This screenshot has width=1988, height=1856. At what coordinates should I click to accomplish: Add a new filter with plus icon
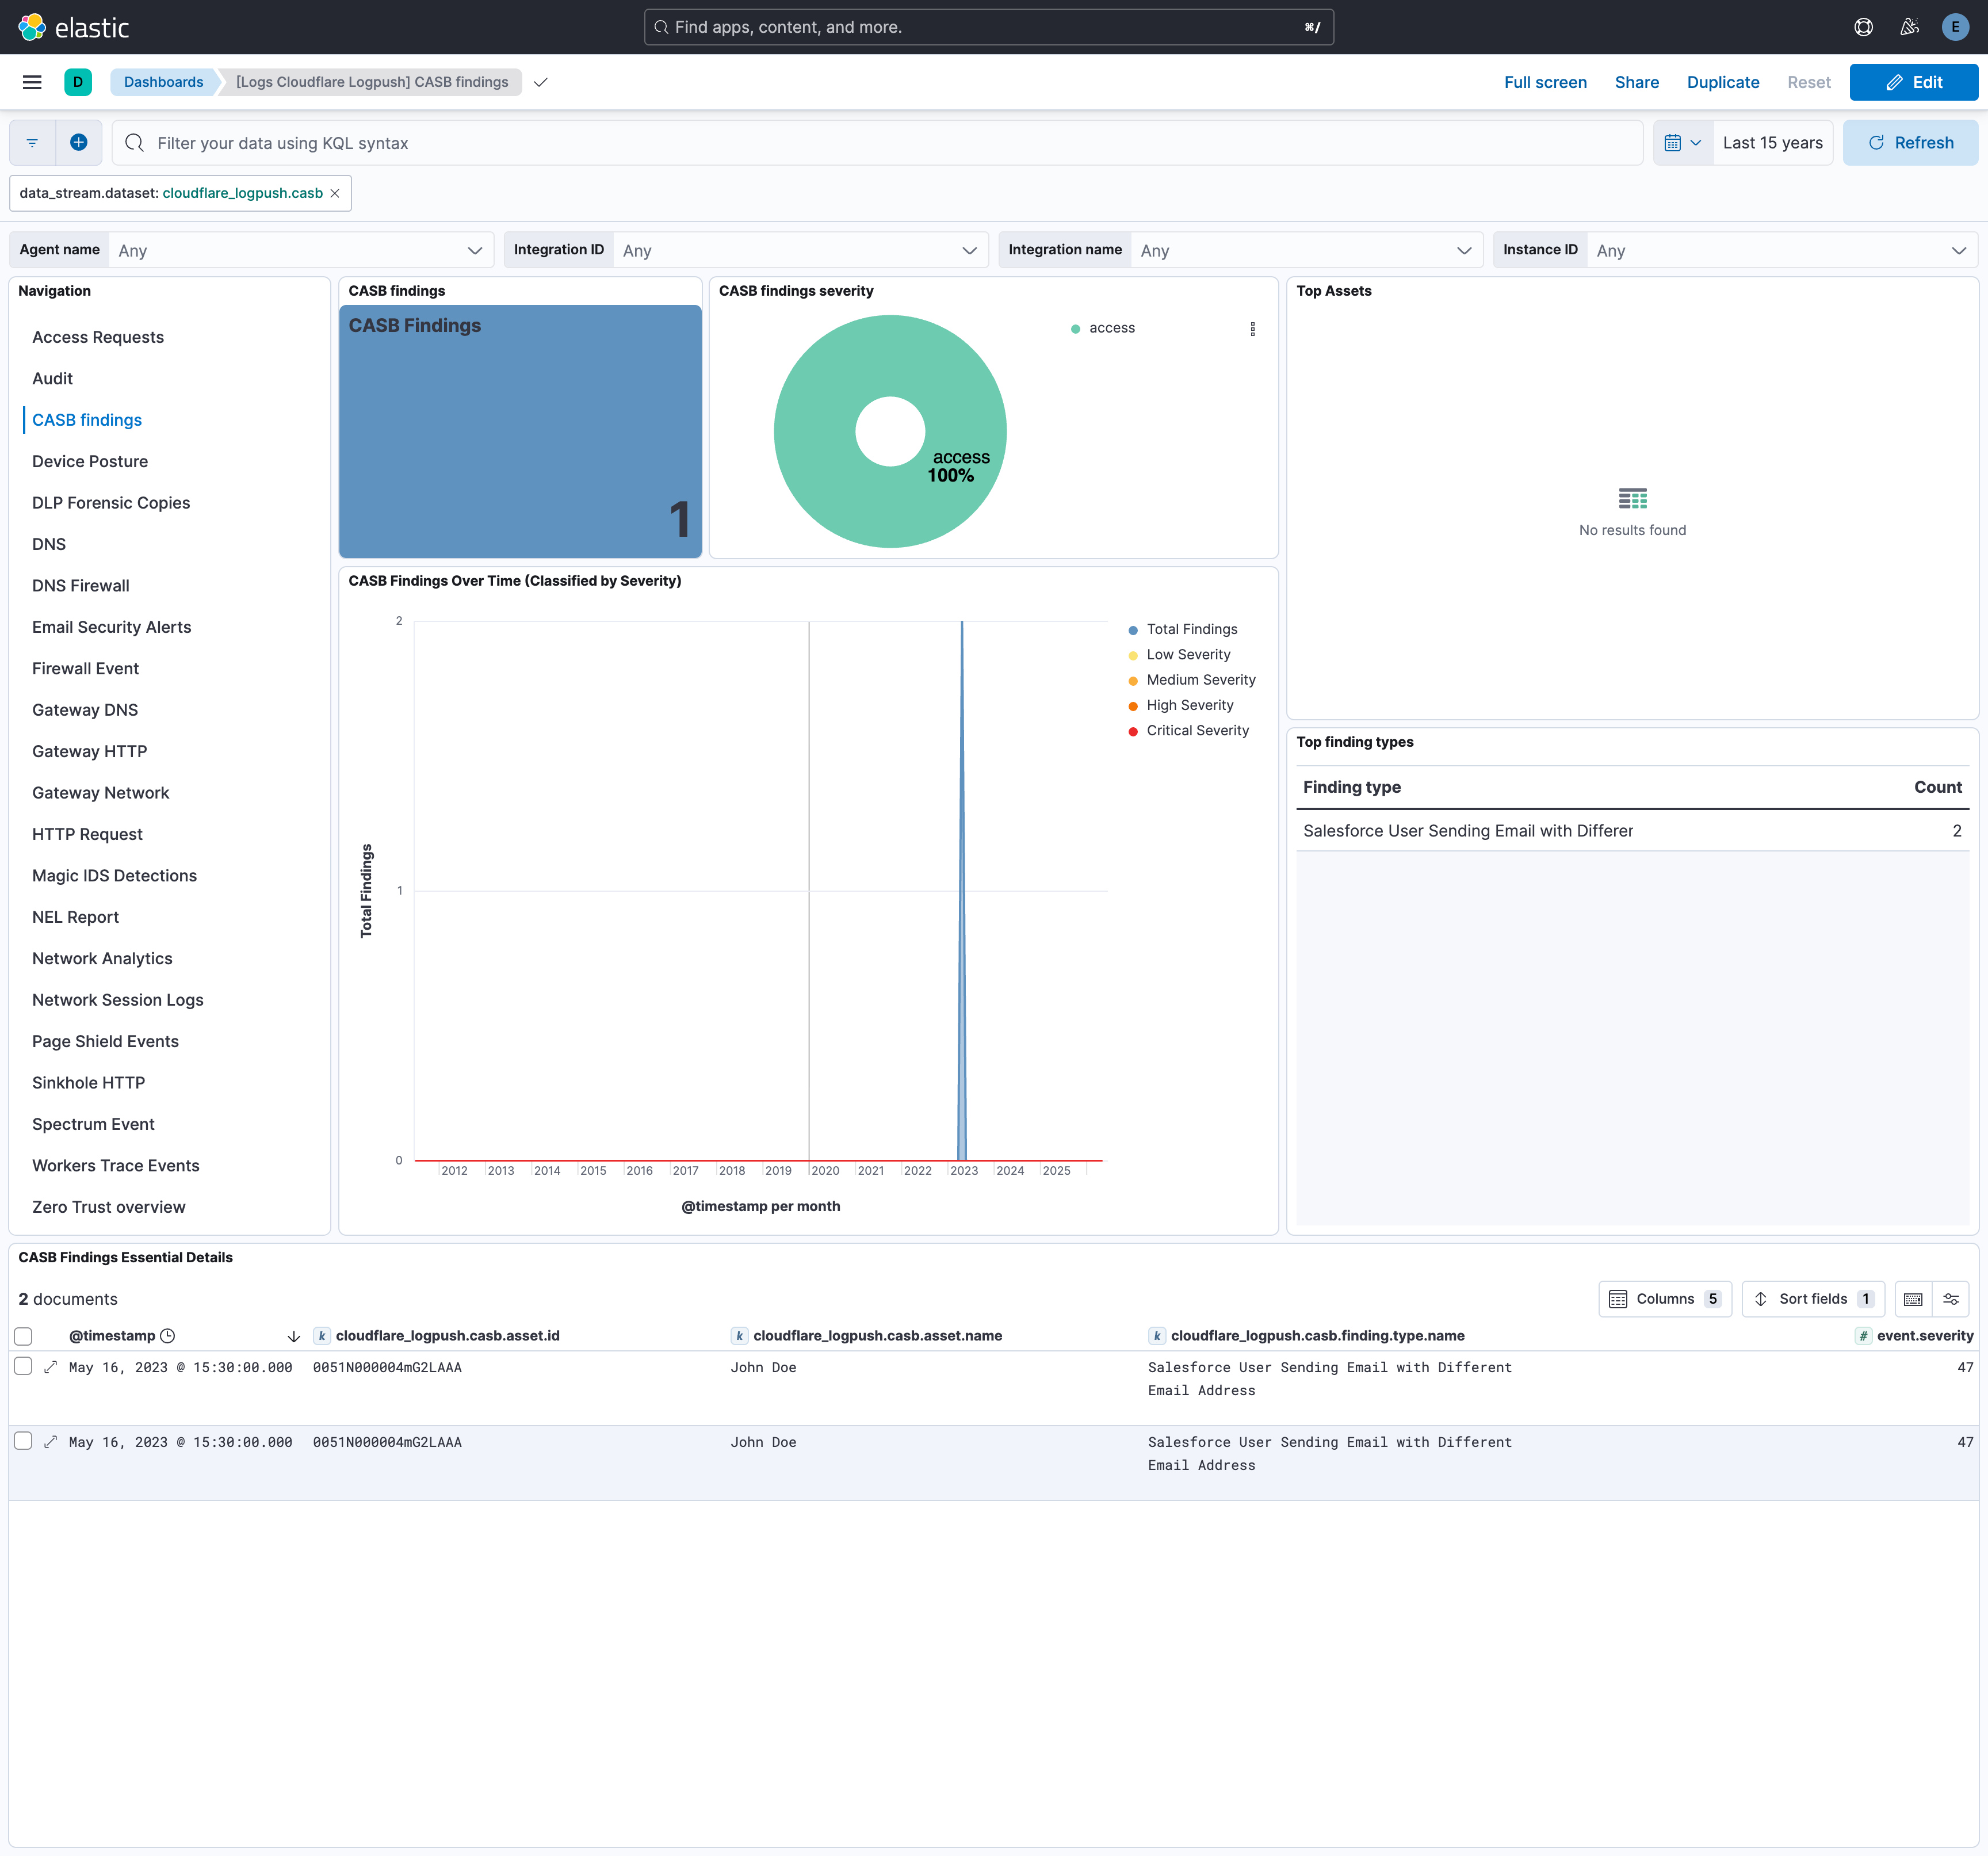[x=79, y=143]
